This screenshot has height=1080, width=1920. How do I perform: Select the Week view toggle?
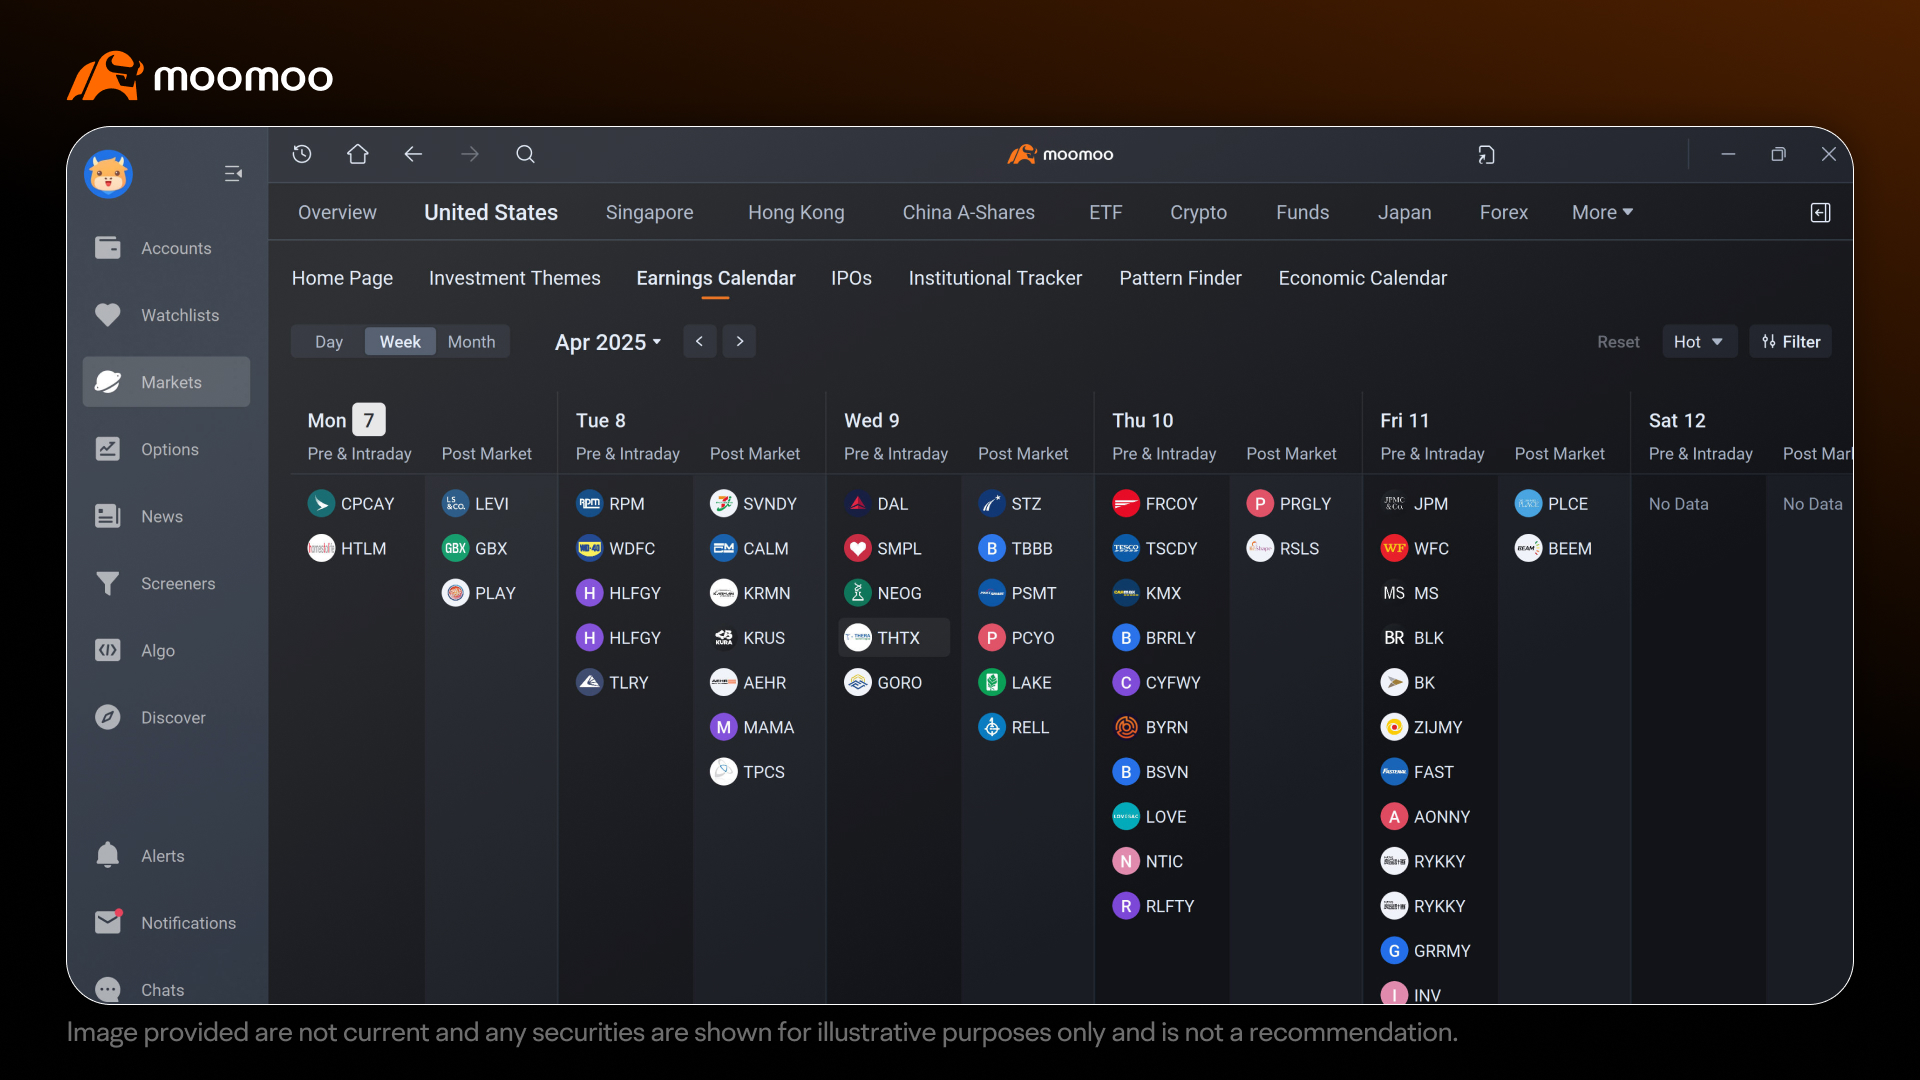tap(400, 341)
